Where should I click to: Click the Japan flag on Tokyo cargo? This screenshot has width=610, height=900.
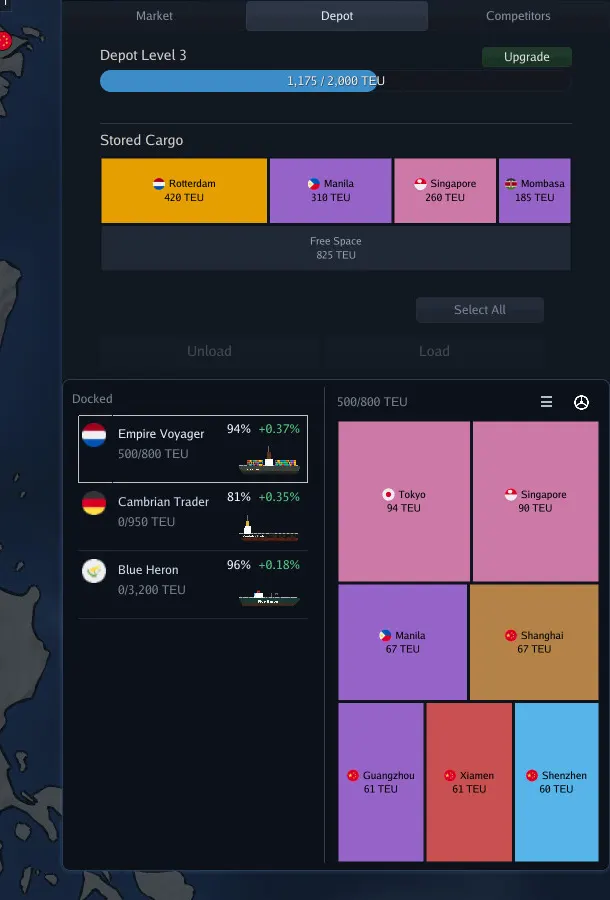click(388, 494)
